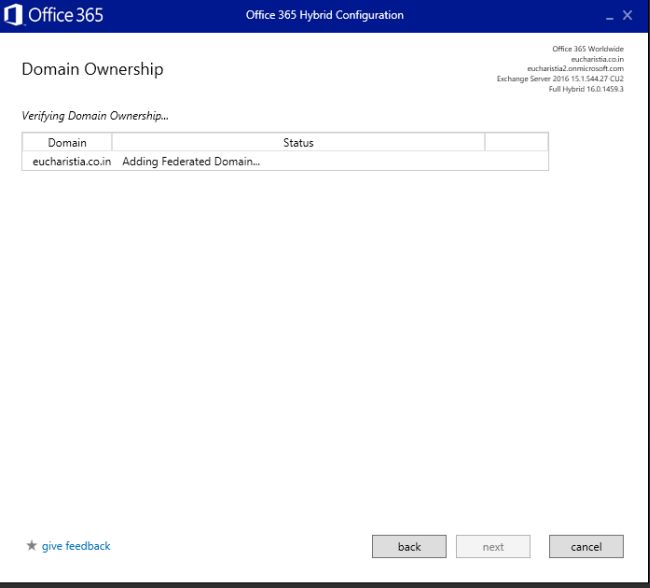This screenshot has width=650, height=588.
Task: Click the Exchange Server 2016 version text
Action: [560, 78]
